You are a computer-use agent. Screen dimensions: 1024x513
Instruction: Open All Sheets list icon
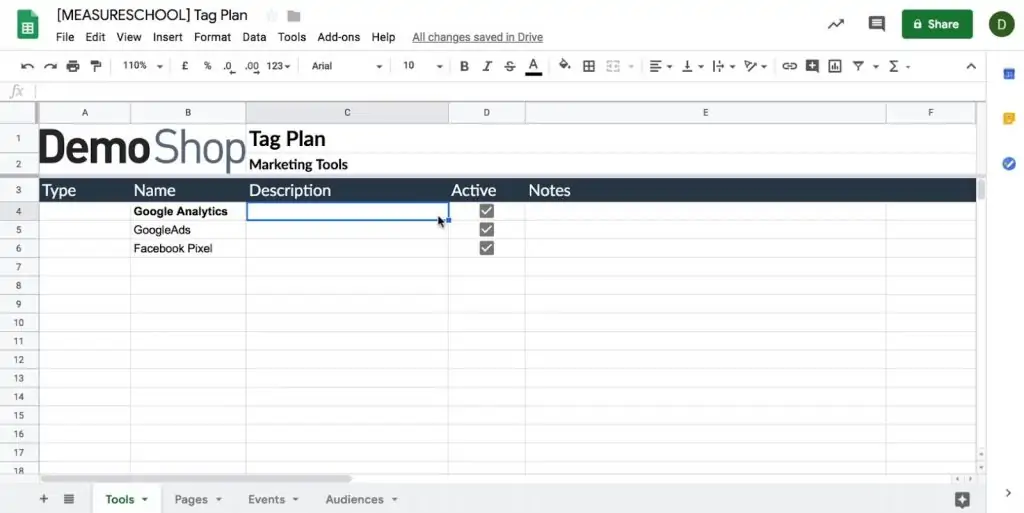[69, 499]
